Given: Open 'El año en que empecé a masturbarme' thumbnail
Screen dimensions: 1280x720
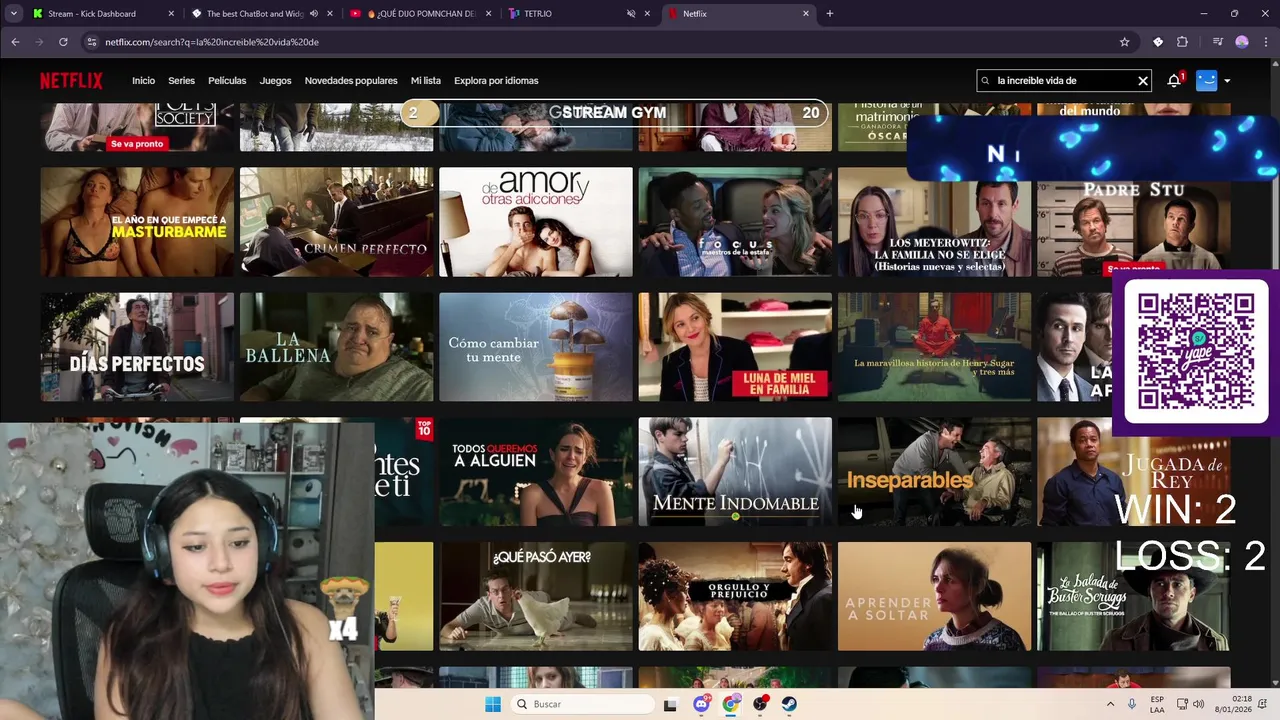Looking at the screenshot, I should click(137, 222).
